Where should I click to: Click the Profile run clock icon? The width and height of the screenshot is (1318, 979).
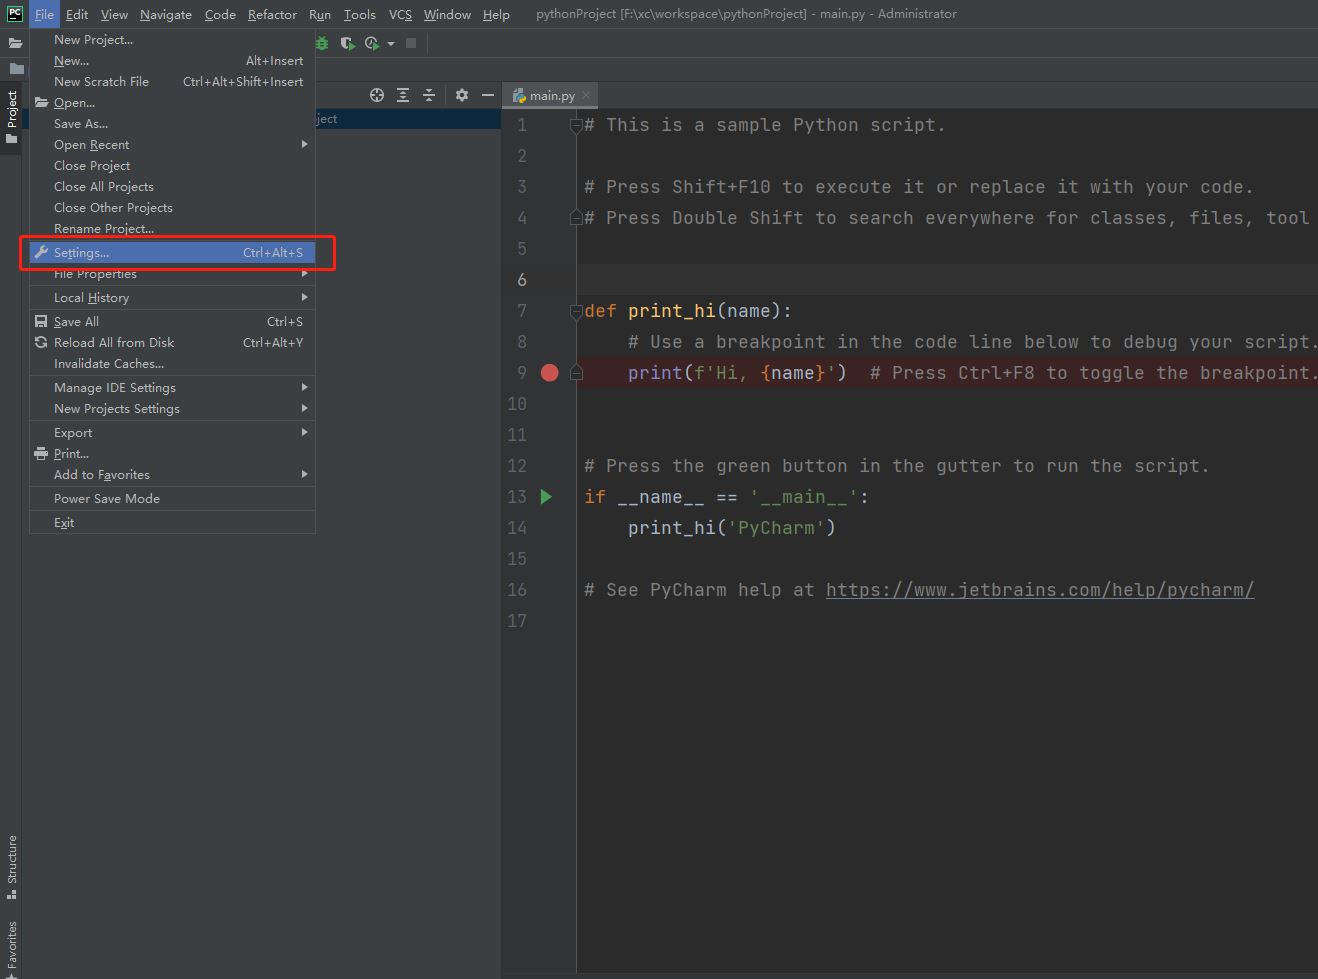pos(372,43)
